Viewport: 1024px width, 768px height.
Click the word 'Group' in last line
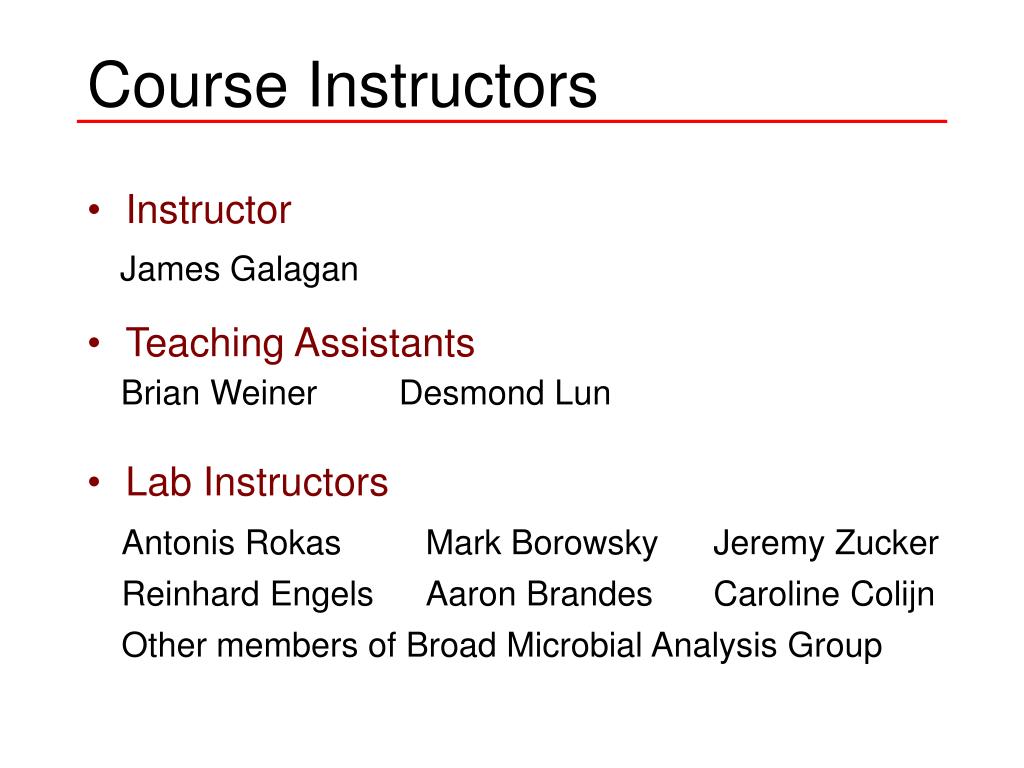[x=835, y=647]
